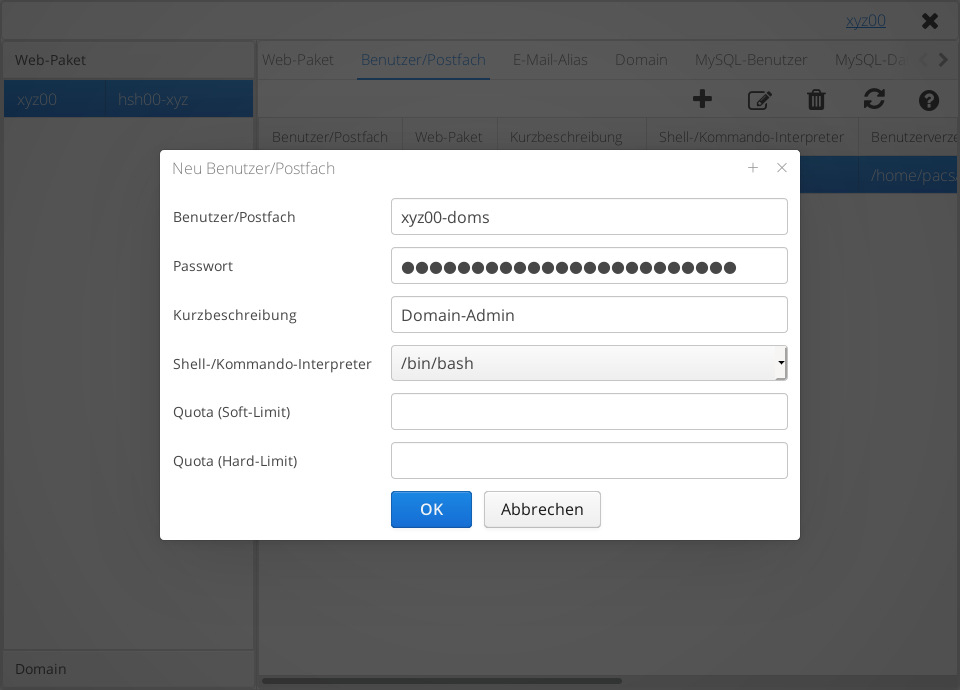960x690 pixels.
Task: Open the xyz00 user link
Action: click(865, 20)
